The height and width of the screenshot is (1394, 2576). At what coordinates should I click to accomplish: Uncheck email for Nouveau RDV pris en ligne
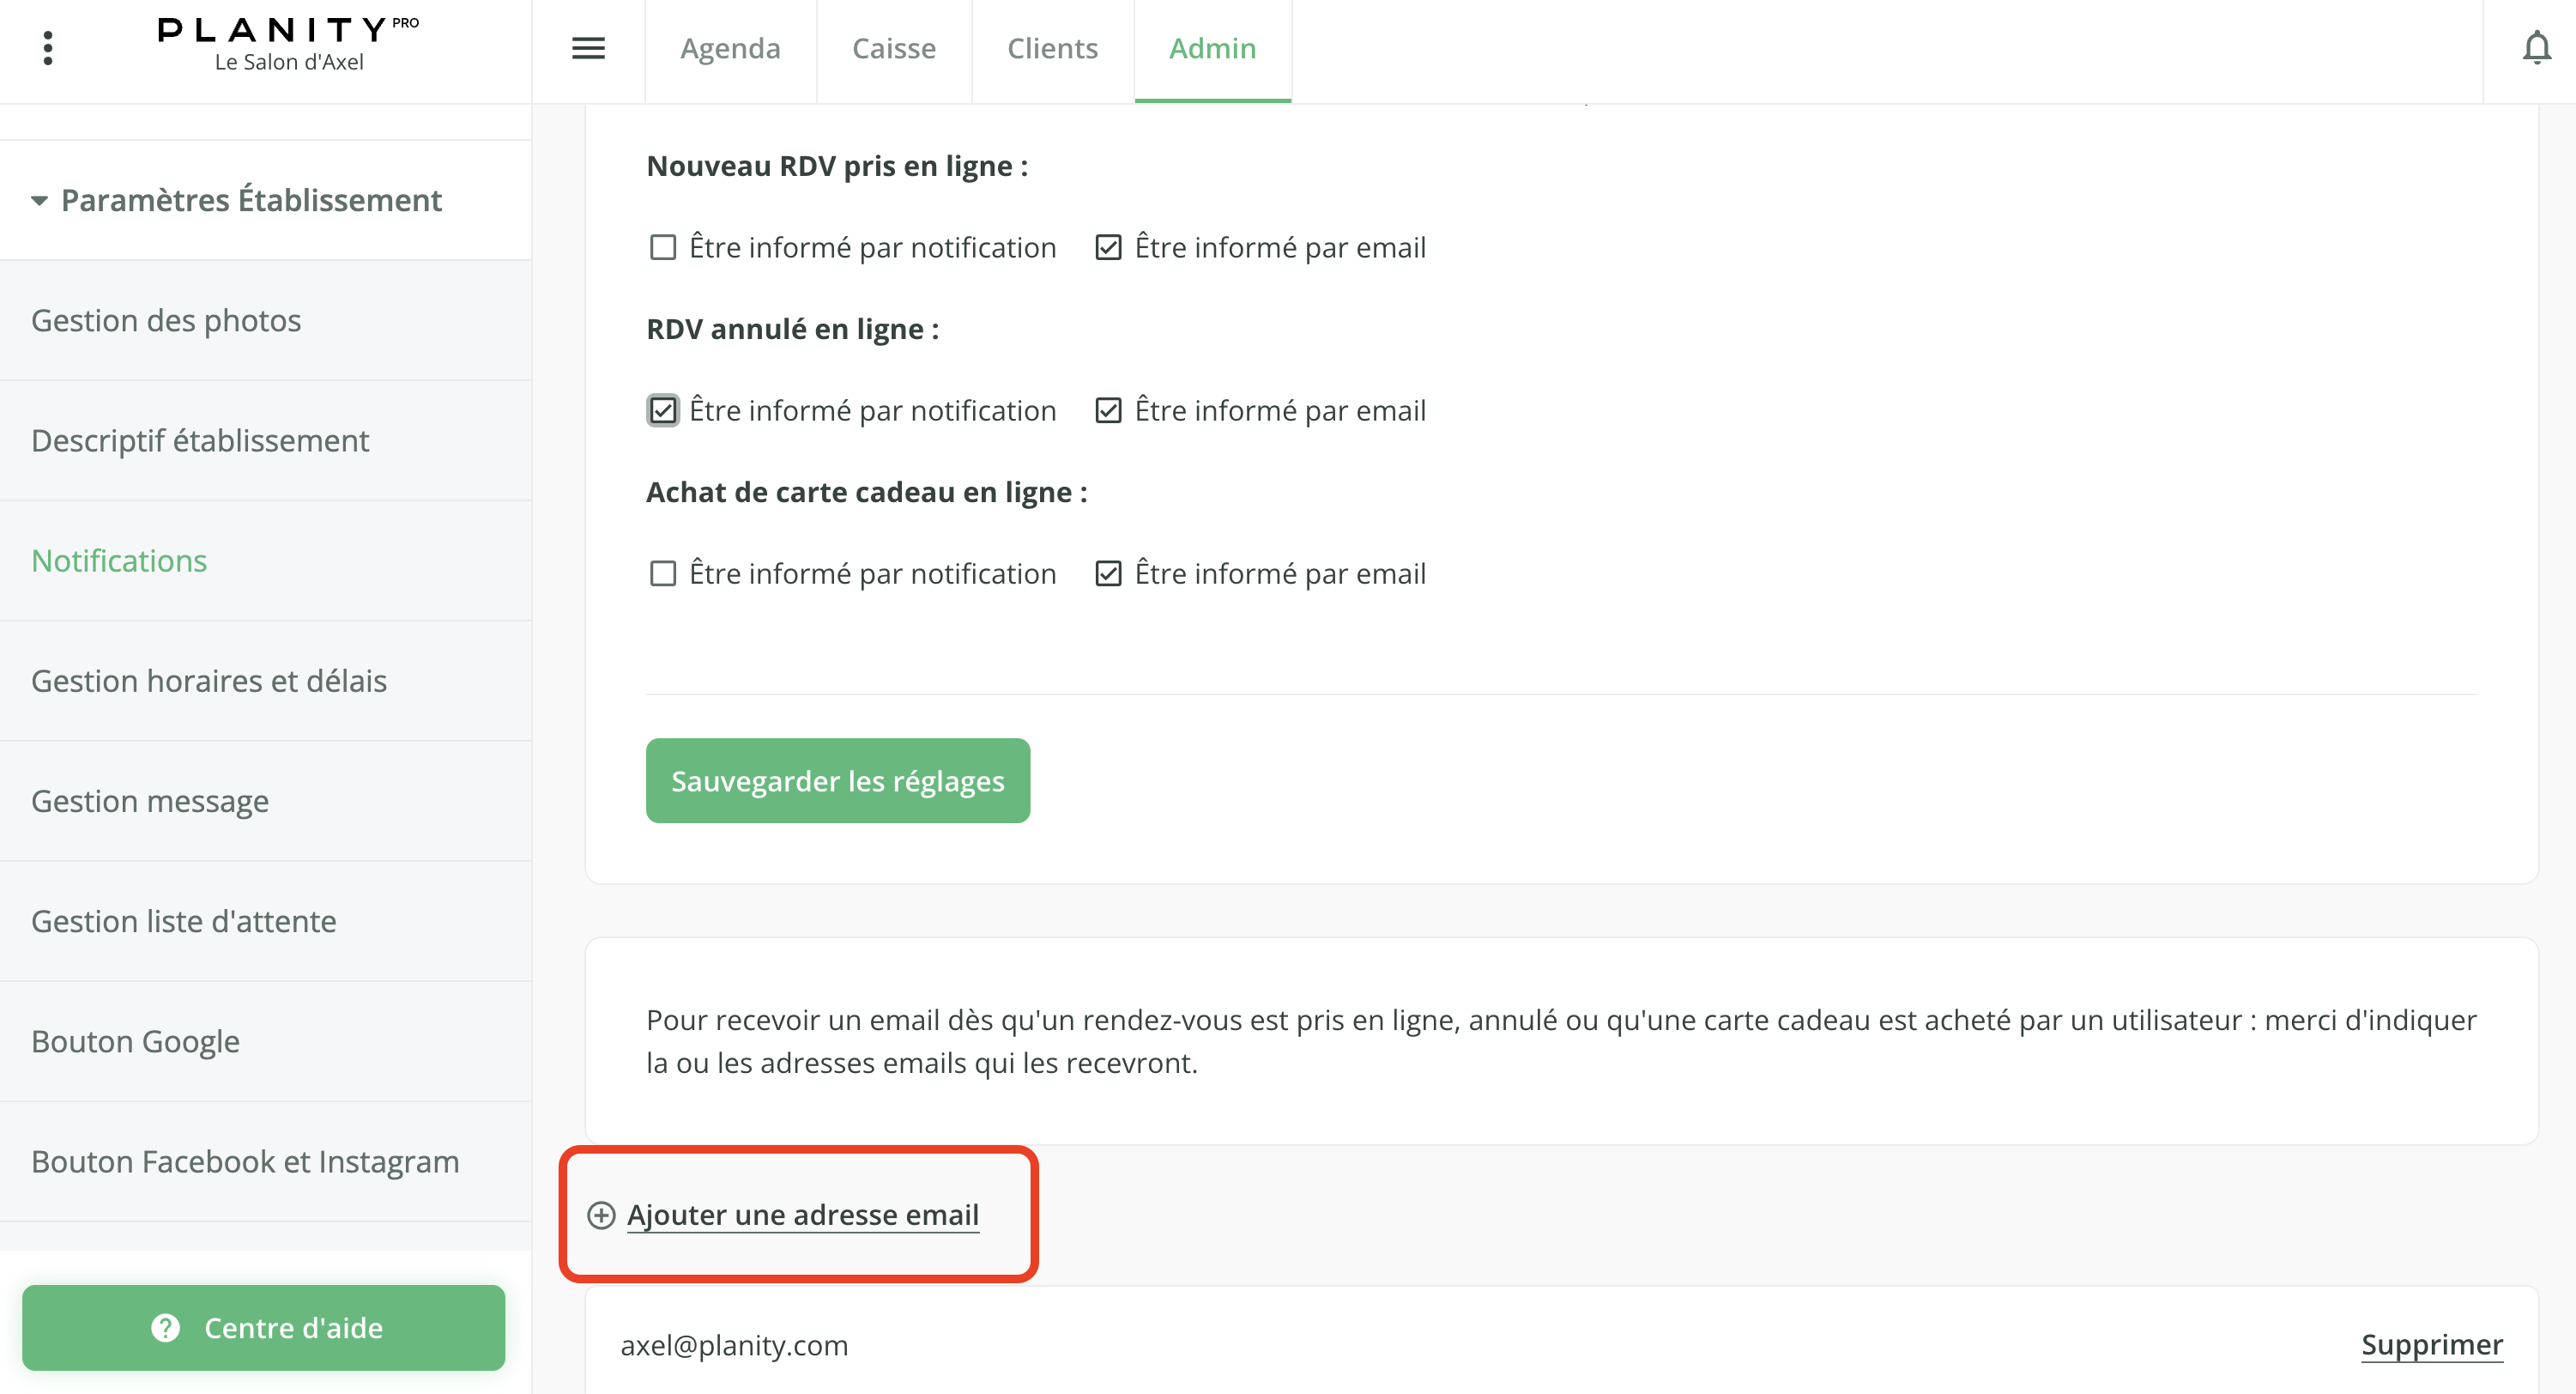[x=1108, y=247]
